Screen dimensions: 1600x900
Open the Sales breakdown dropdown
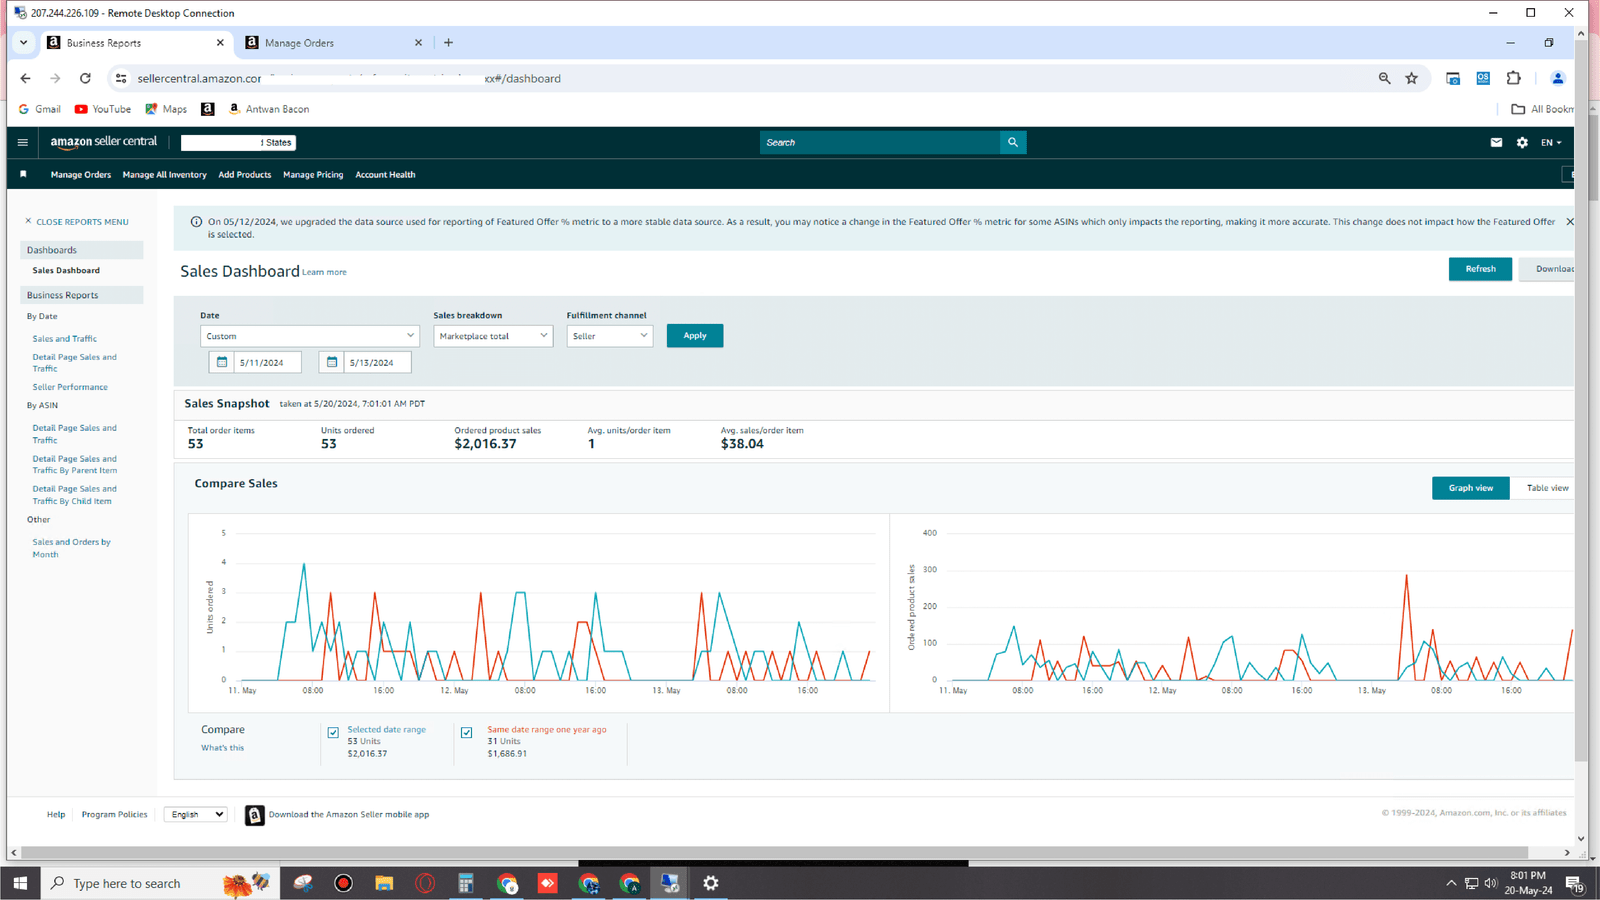pyautogui.click(x=493, y=336)
